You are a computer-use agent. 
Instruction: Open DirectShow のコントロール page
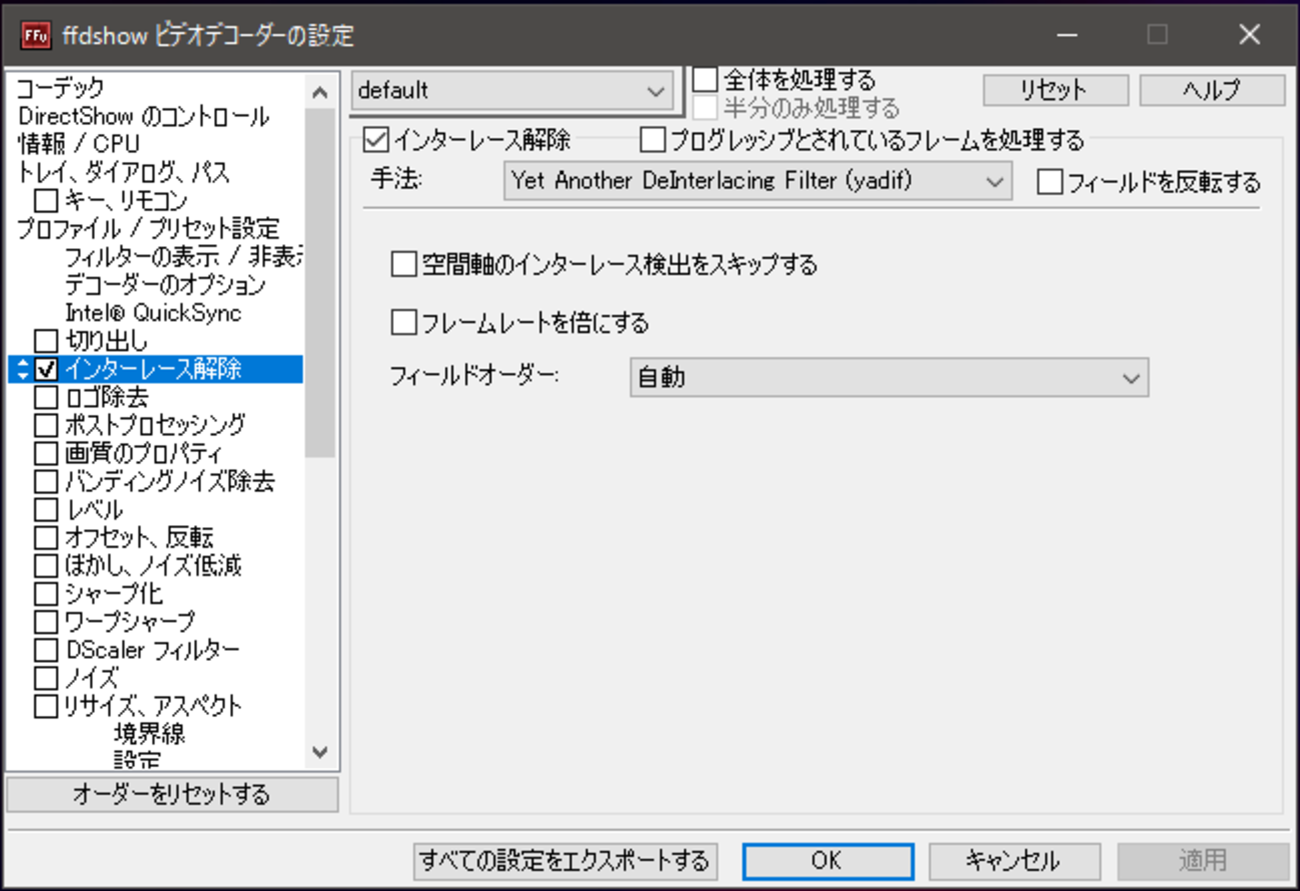143,116
